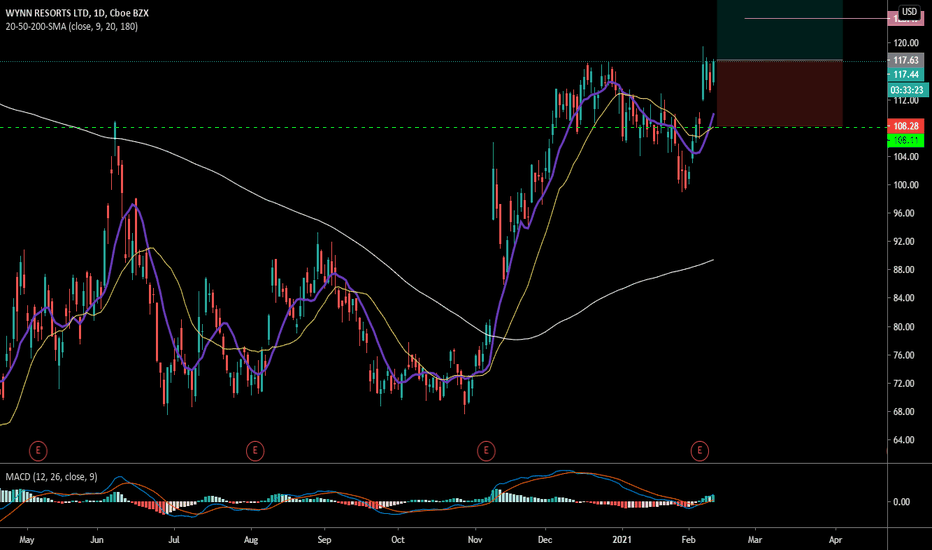
Task: Click the 84.00 price axis label
Action: point(906,298)
